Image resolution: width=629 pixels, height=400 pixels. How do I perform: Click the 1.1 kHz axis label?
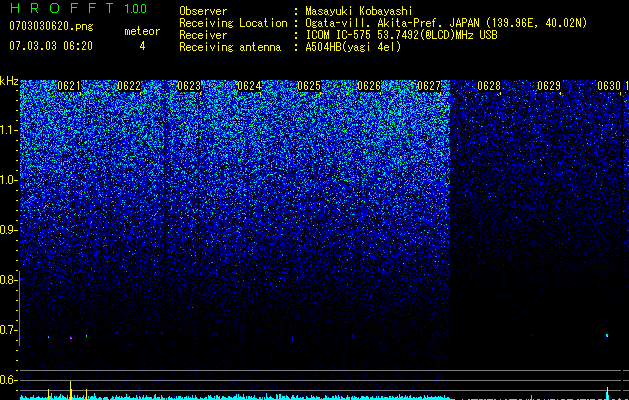(x=8, y=130)
